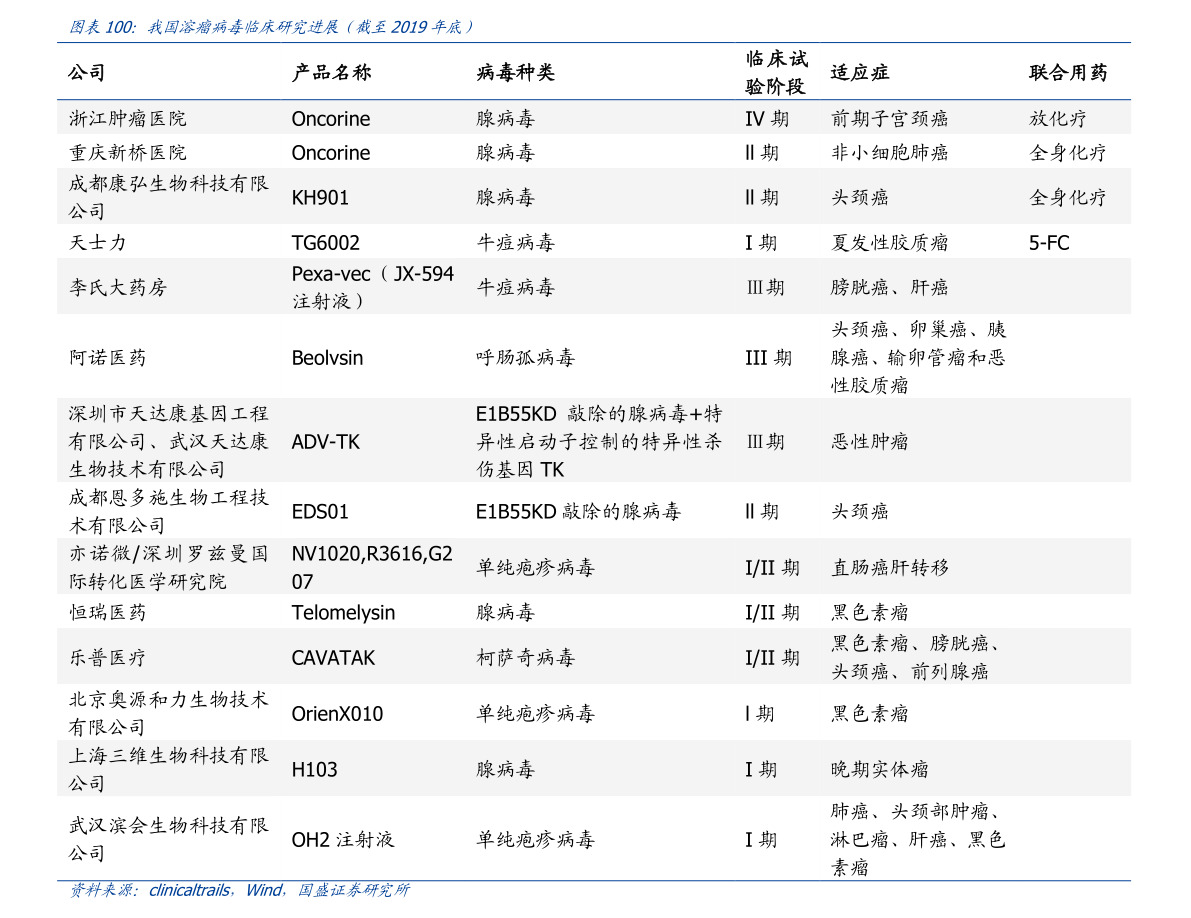Click the cell '恒瑞医药'
This screenshot has height=918, width=1191.
(107, 613)
